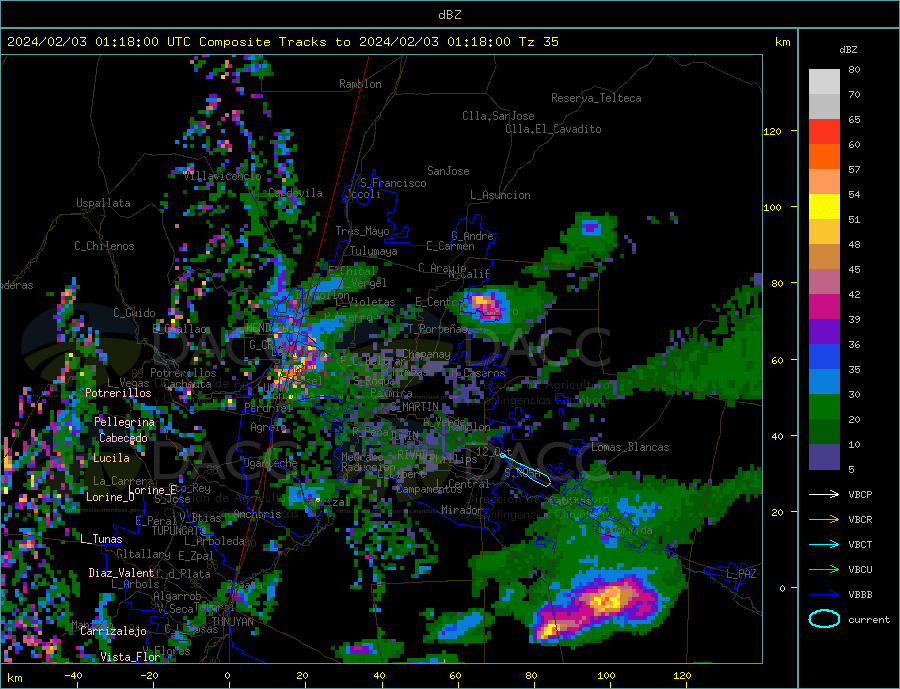Image resolution: width=900 pixels, height=689 pixels.
Task: Click the blue echo near Reserva_Telteca's south
Action: (x=591, y=227)
